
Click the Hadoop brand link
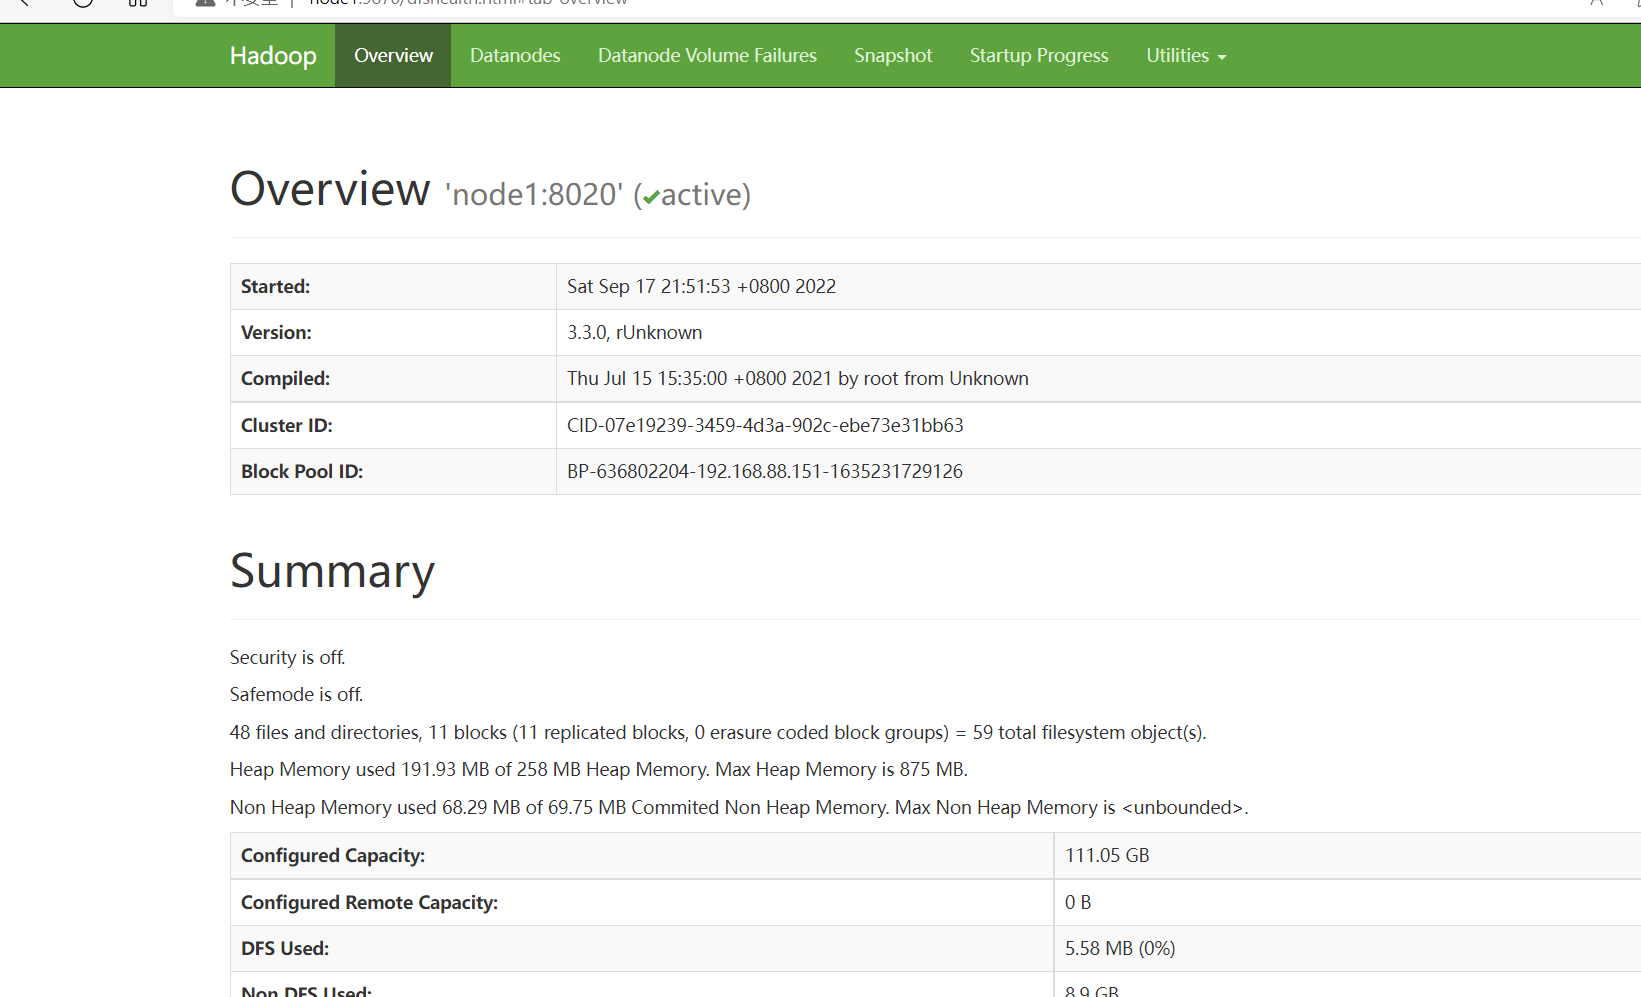pyautogui.click(x=273, y=56)
